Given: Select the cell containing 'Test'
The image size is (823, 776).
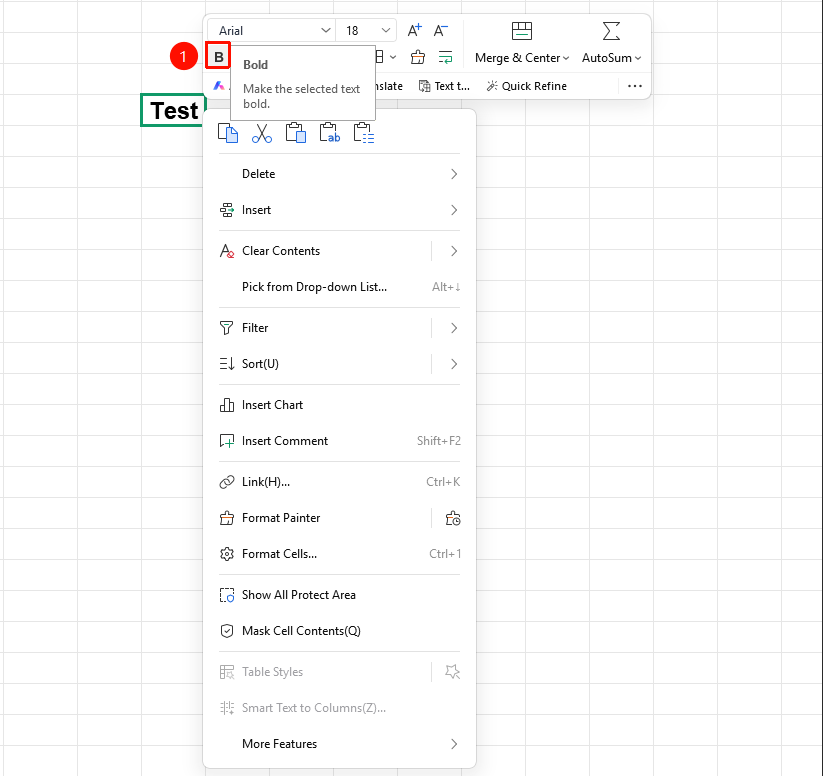Looking at the screenshot, I should tap(173, 110).
